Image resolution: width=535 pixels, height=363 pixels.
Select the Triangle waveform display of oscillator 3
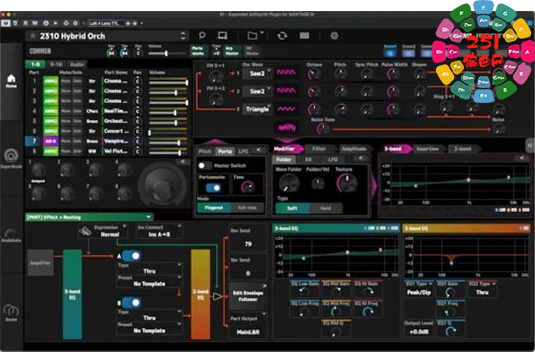coord(286,109)
